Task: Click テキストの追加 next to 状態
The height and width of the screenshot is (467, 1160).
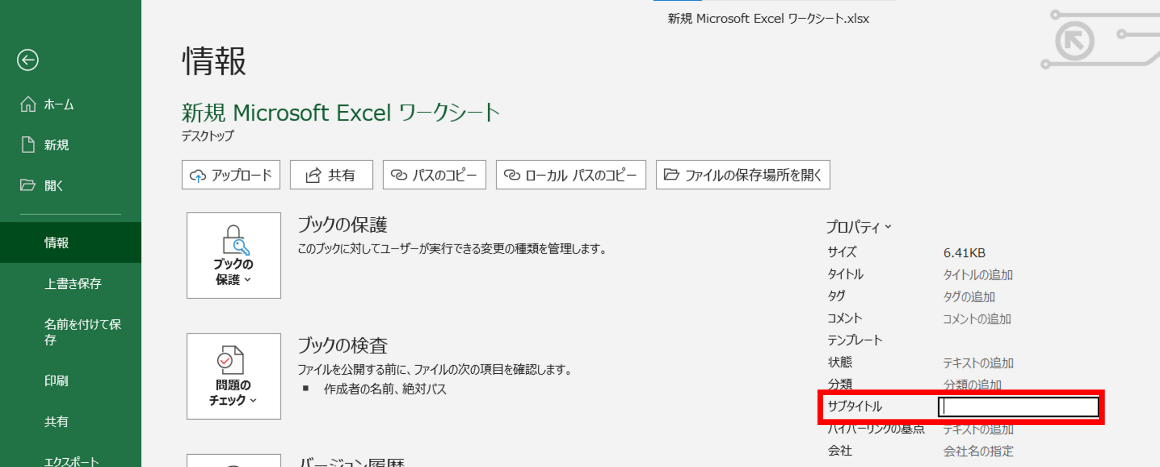Action: (x=978, y=363)
